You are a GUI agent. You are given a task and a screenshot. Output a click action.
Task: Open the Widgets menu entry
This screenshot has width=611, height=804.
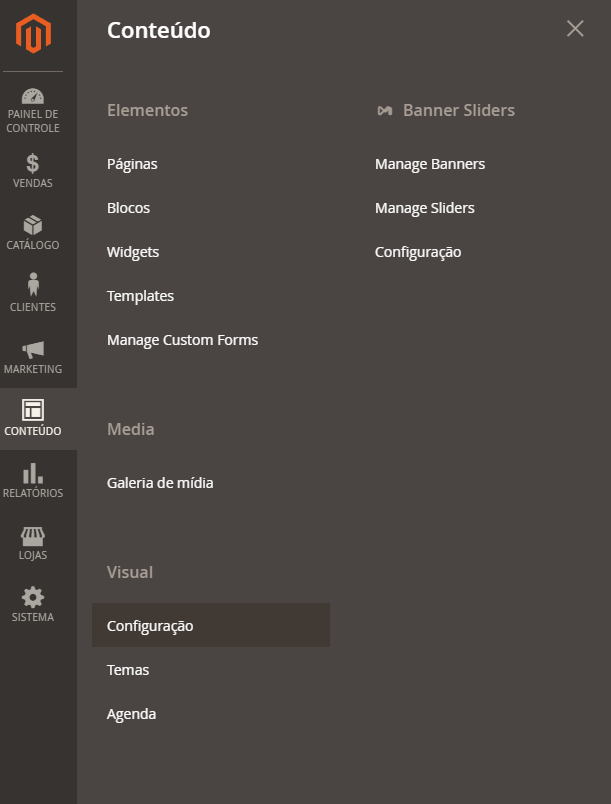tap(133, 252)
